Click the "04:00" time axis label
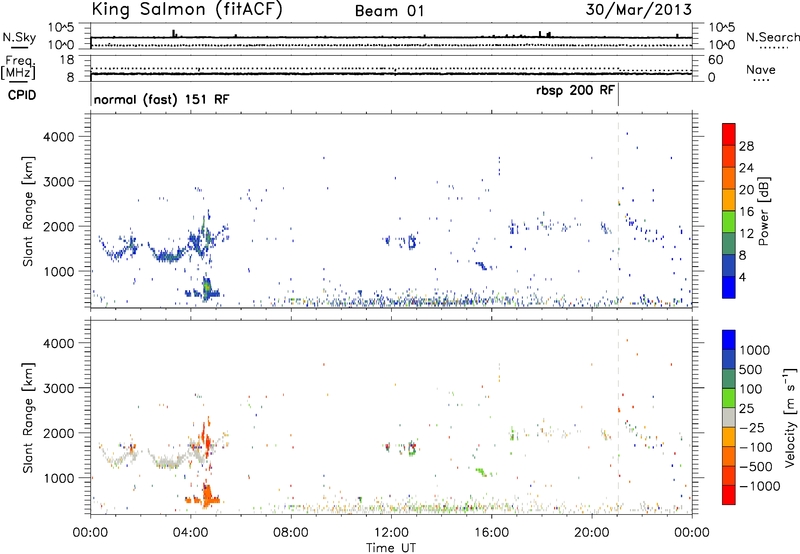The height and width of the screenshot is (554, 800). (x=191, y=533)
